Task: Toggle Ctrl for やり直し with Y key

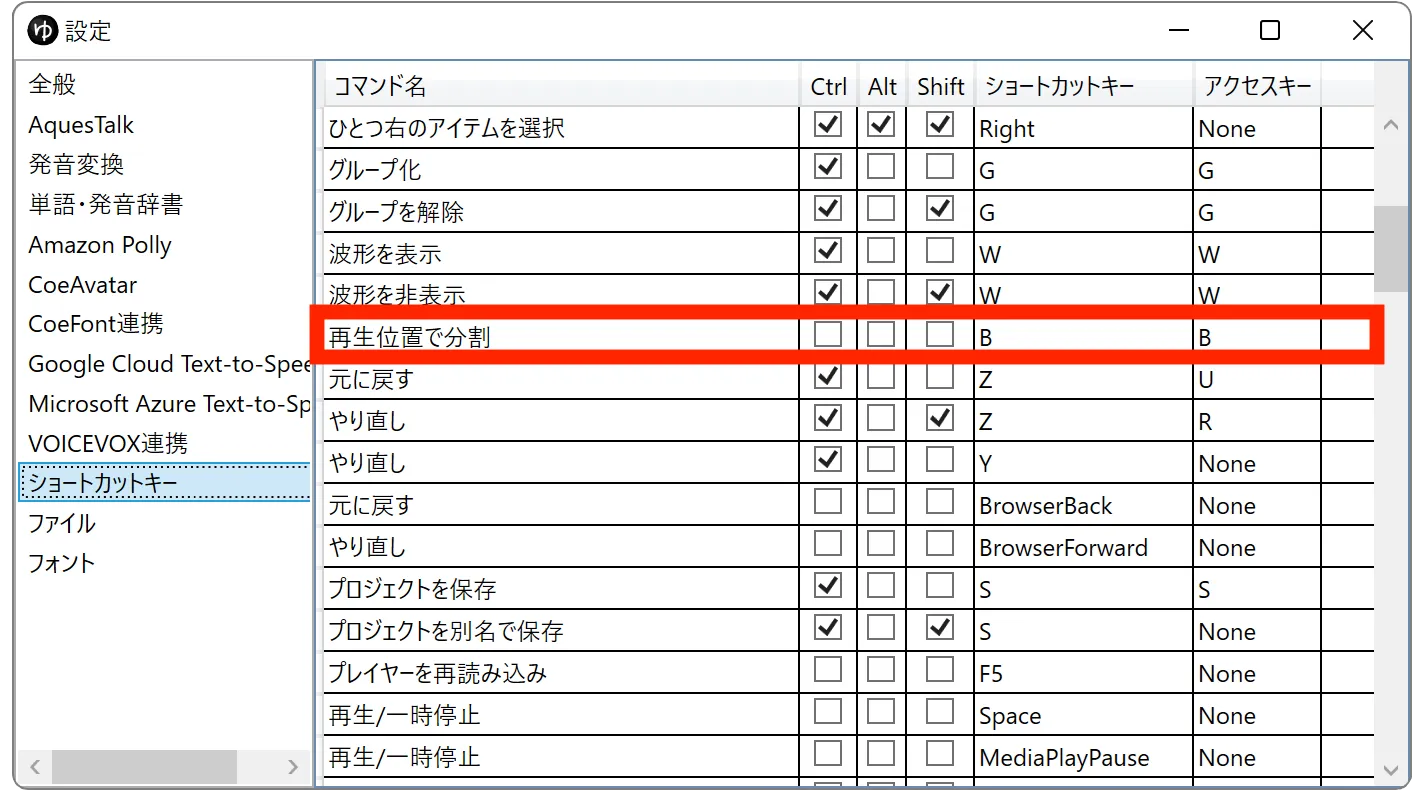Action: point(828,460)
